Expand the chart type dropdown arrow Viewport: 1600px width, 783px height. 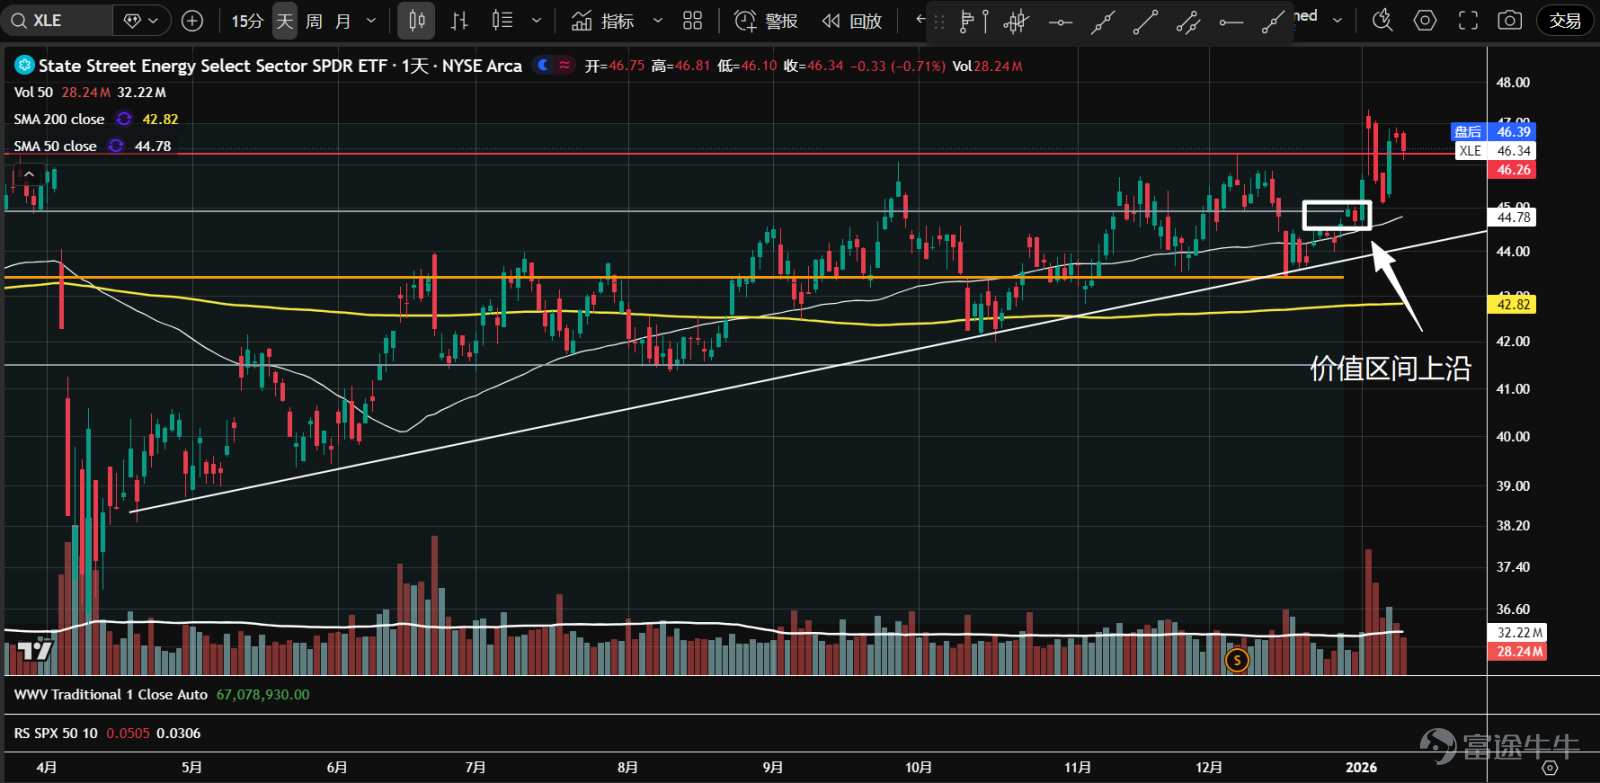[536, 20]
